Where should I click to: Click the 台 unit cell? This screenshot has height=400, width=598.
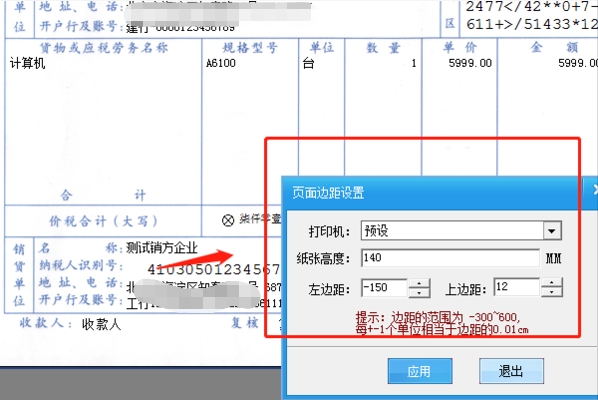pyautogui.click(x=308, y=63)
